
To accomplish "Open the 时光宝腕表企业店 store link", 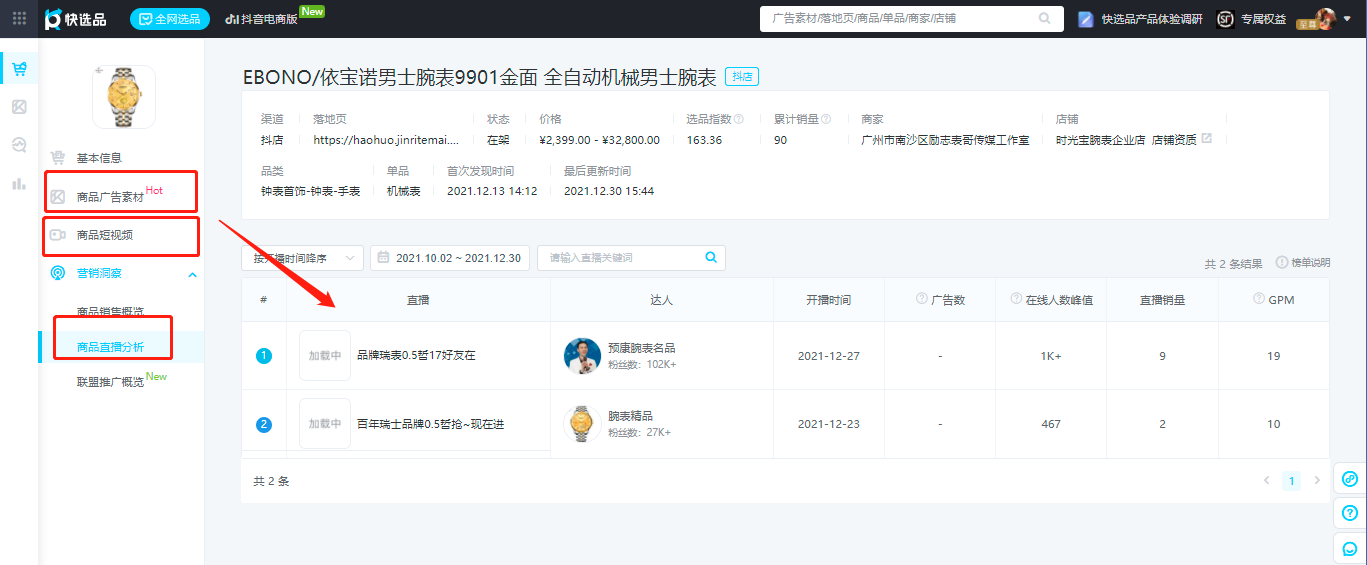I will point(1100,140).
